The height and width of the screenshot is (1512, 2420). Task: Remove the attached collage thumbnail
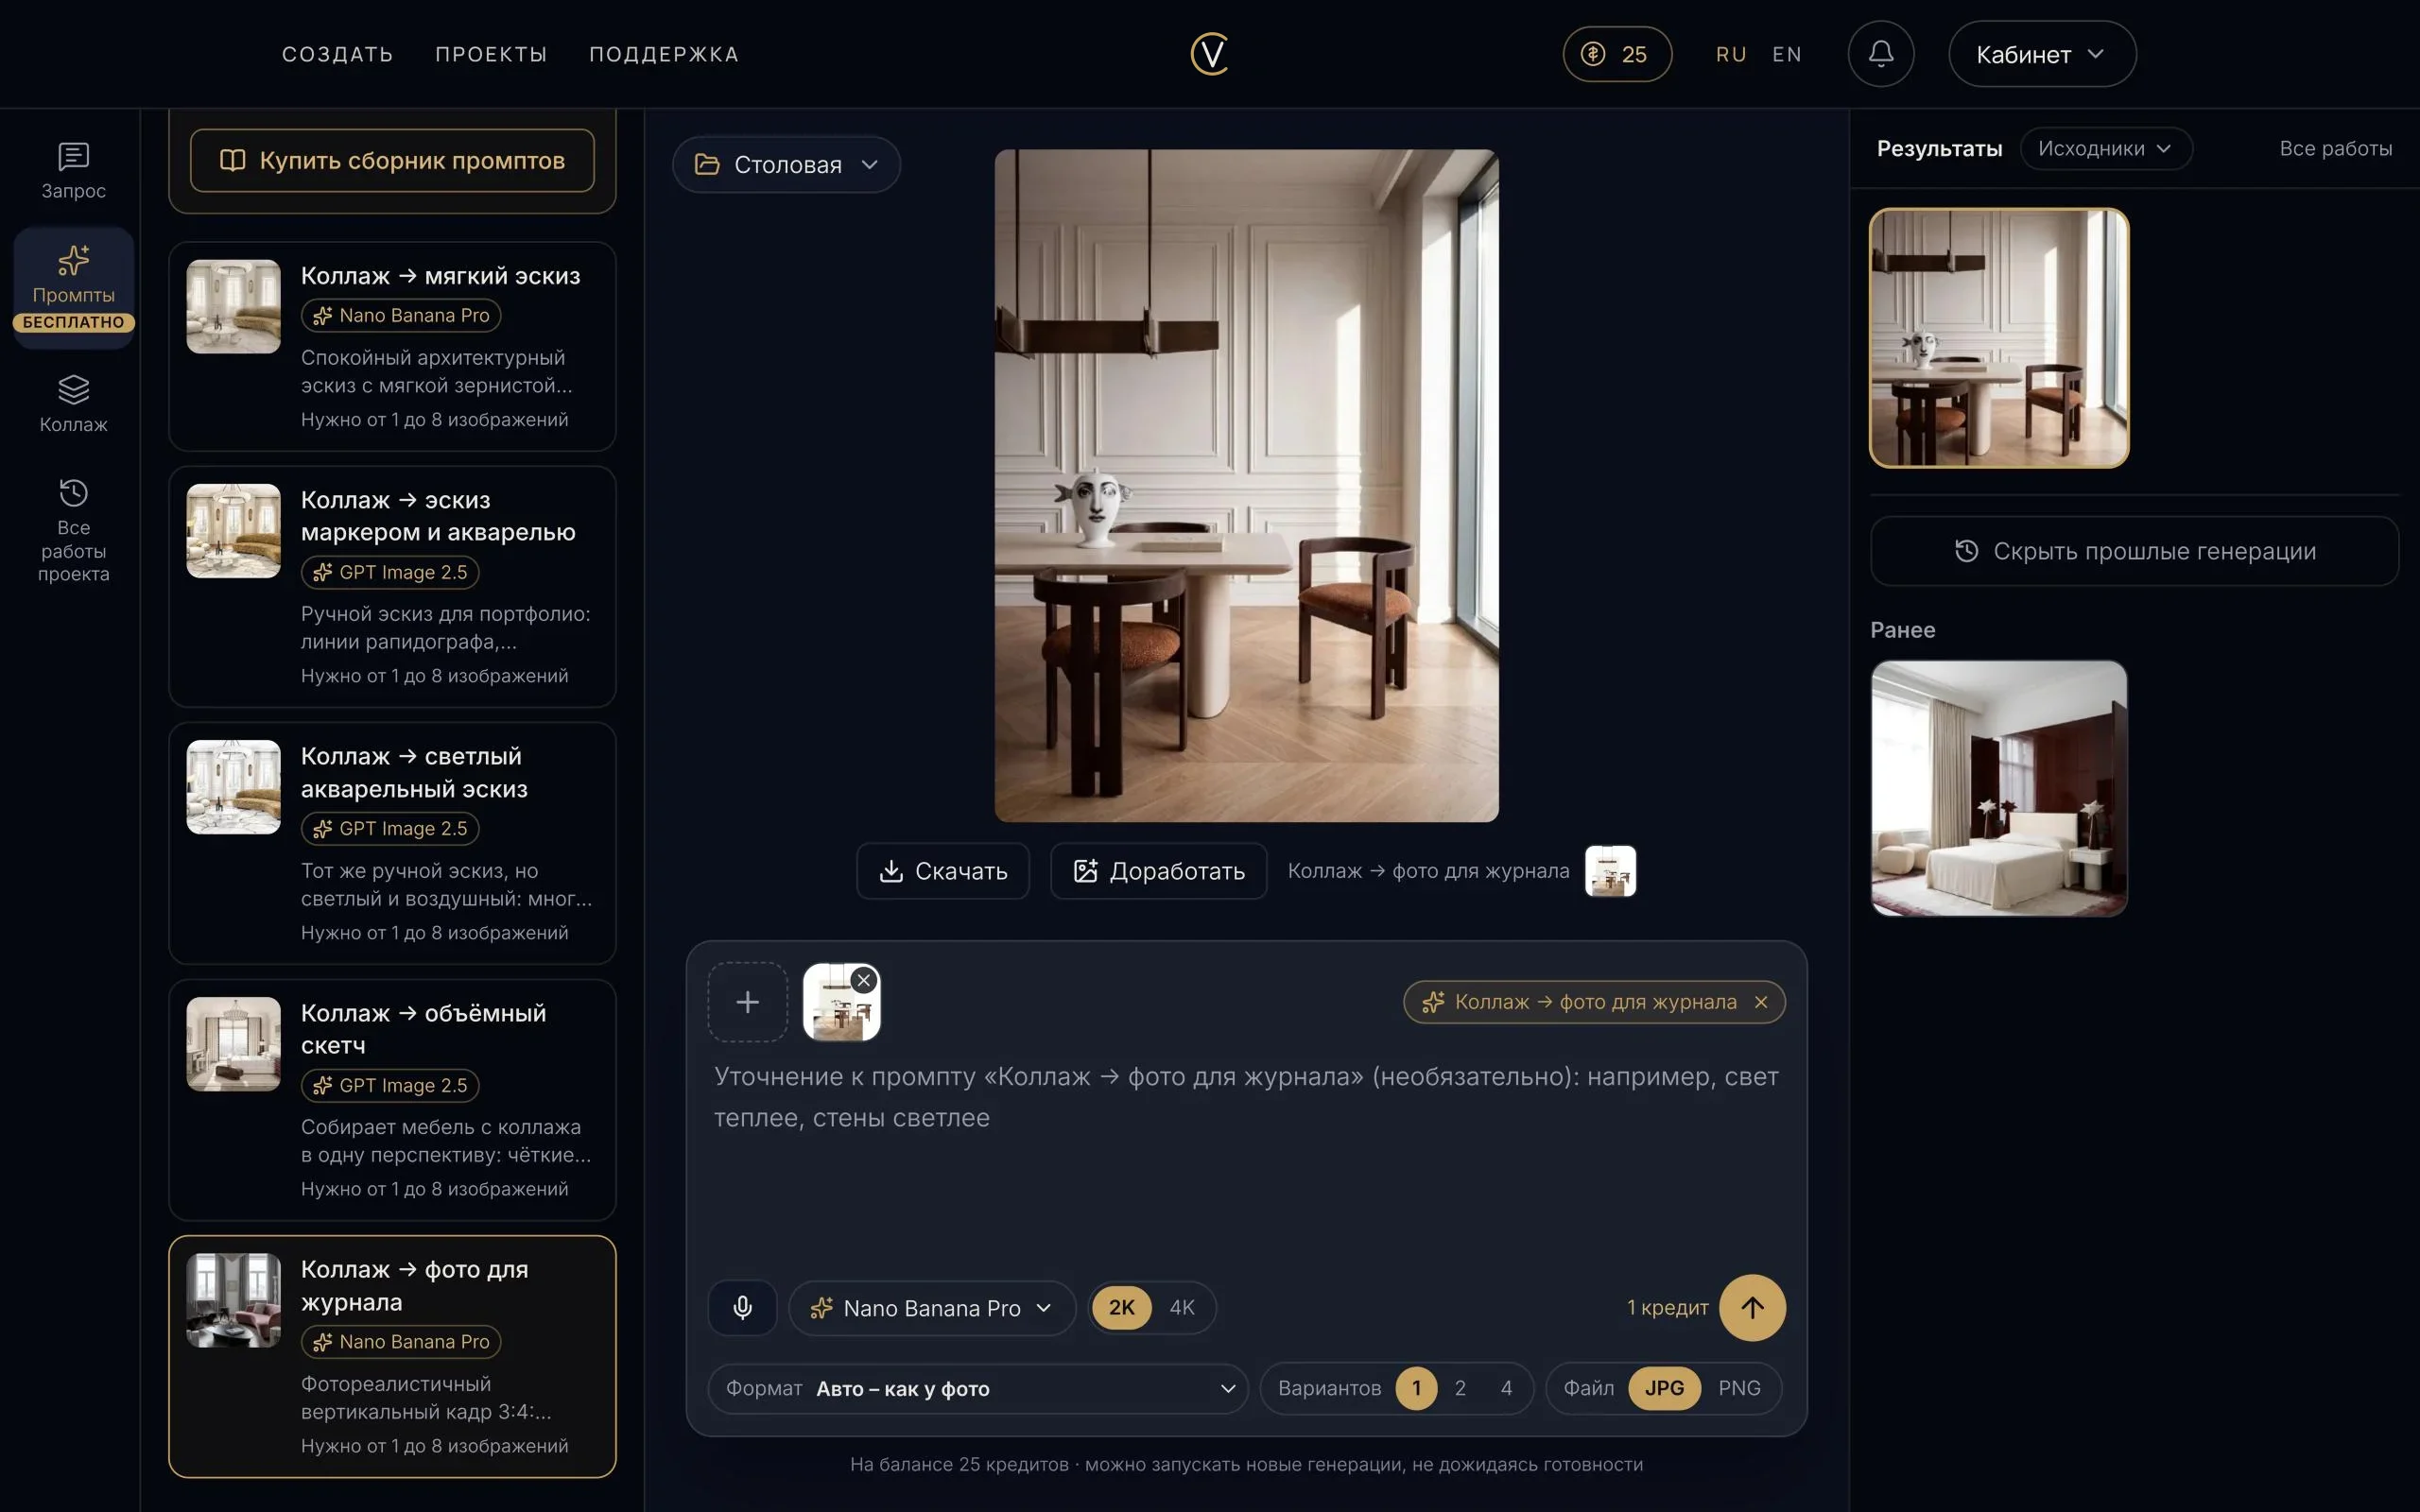[864, 980]
